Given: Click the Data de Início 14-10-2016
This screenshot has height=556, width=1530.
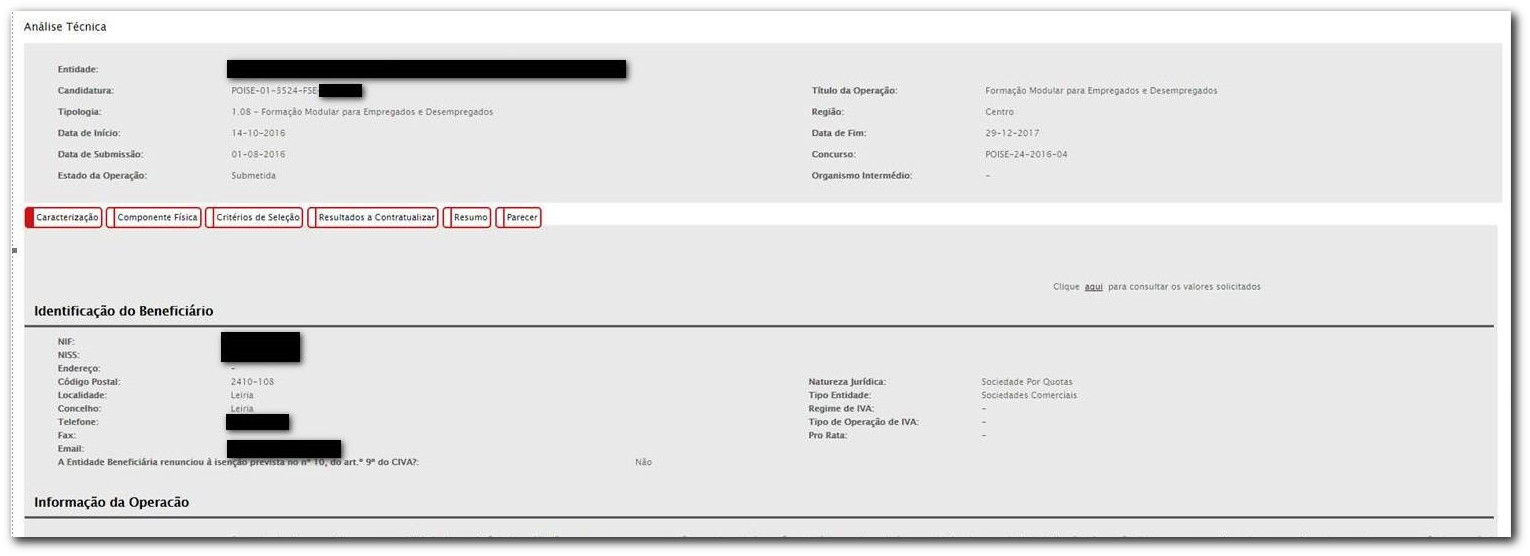Looking at the screenshot, I should (258, 133).
